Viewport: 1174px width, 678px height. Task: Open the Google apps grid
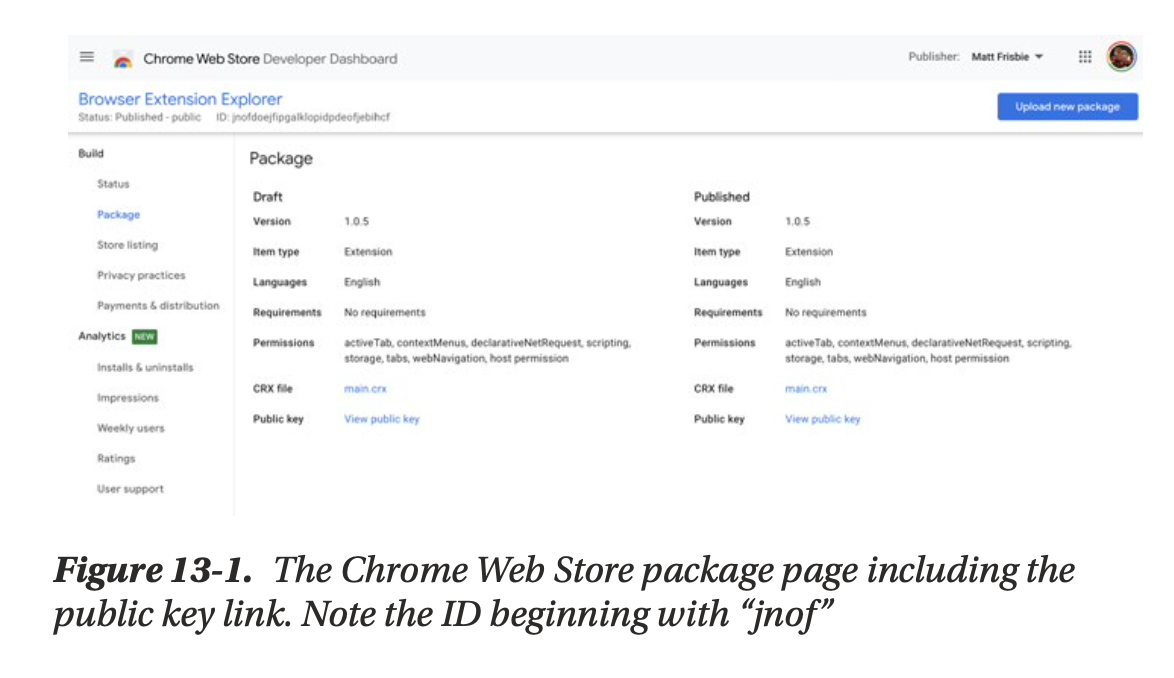[1085, 57]
